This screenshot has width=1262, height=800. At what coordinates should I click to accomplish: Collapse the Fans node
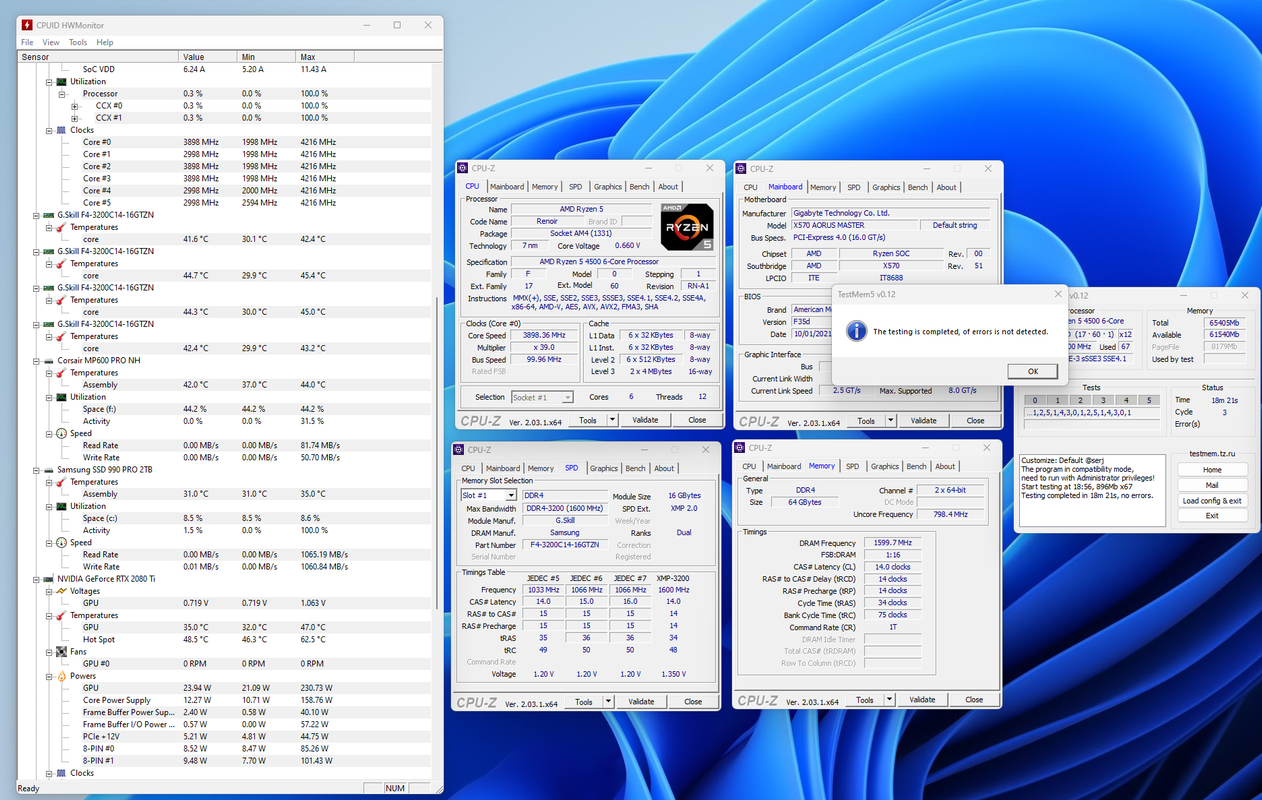(48, 651)
